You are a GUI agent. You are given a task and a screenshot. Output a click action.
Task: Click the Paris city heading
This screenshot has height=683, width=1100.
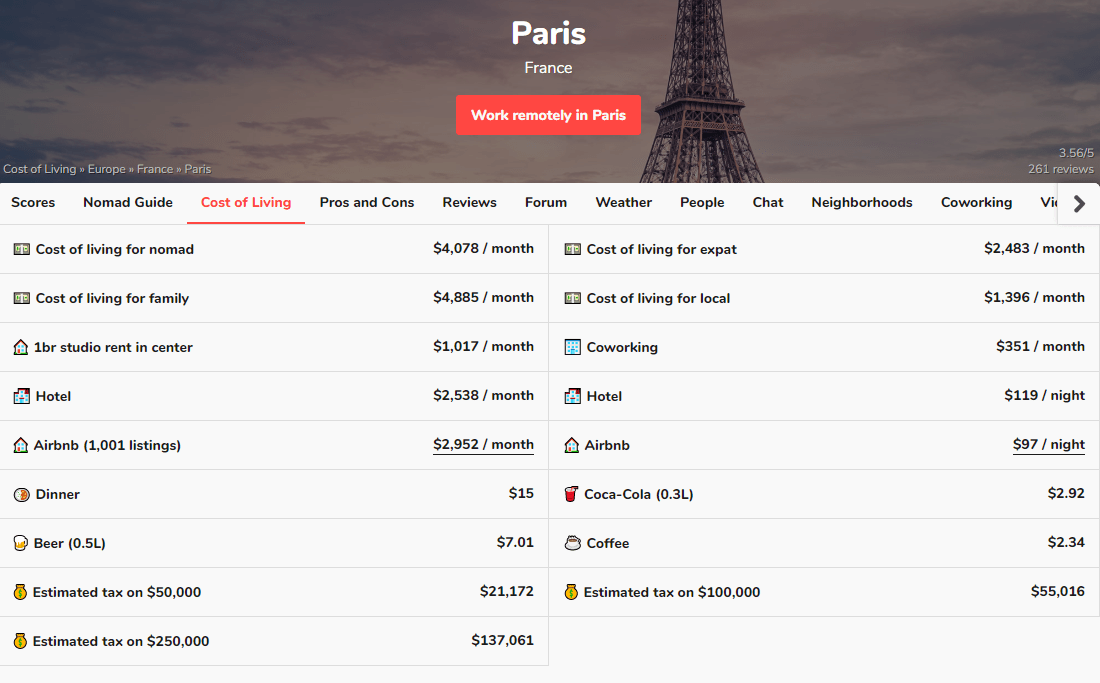click(x=549, y=33)
